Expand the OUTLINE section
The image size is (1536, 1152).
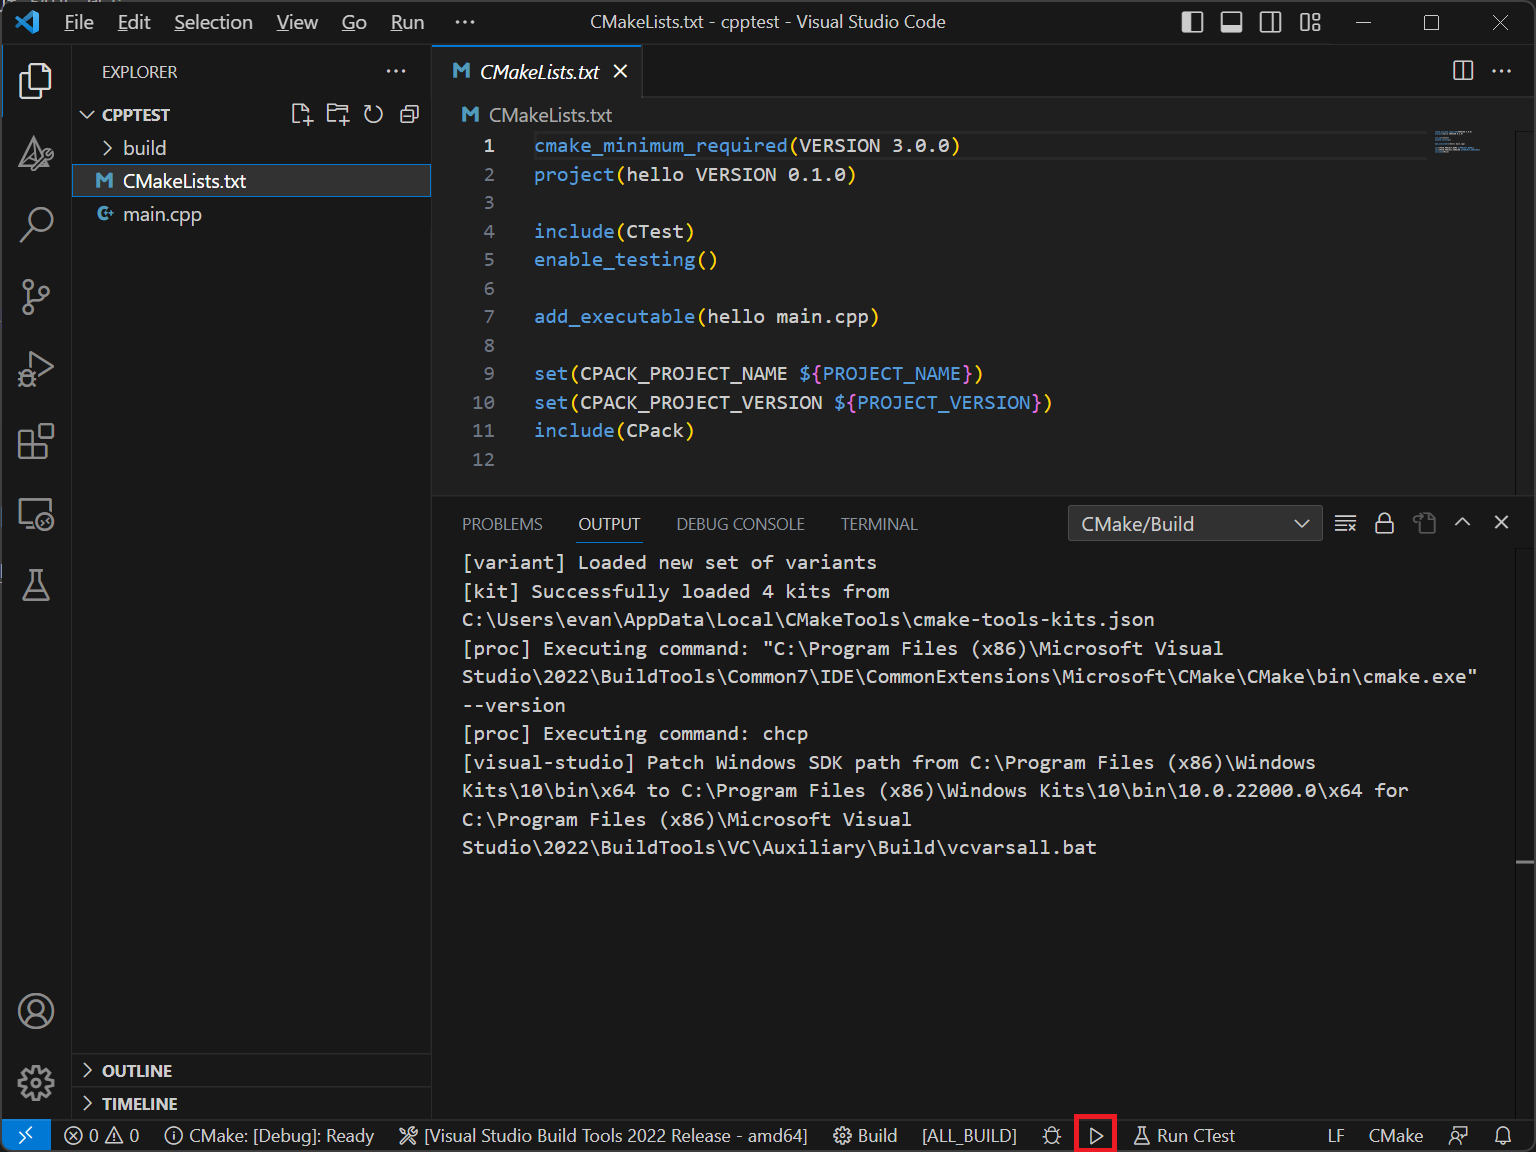[136, 1071]
